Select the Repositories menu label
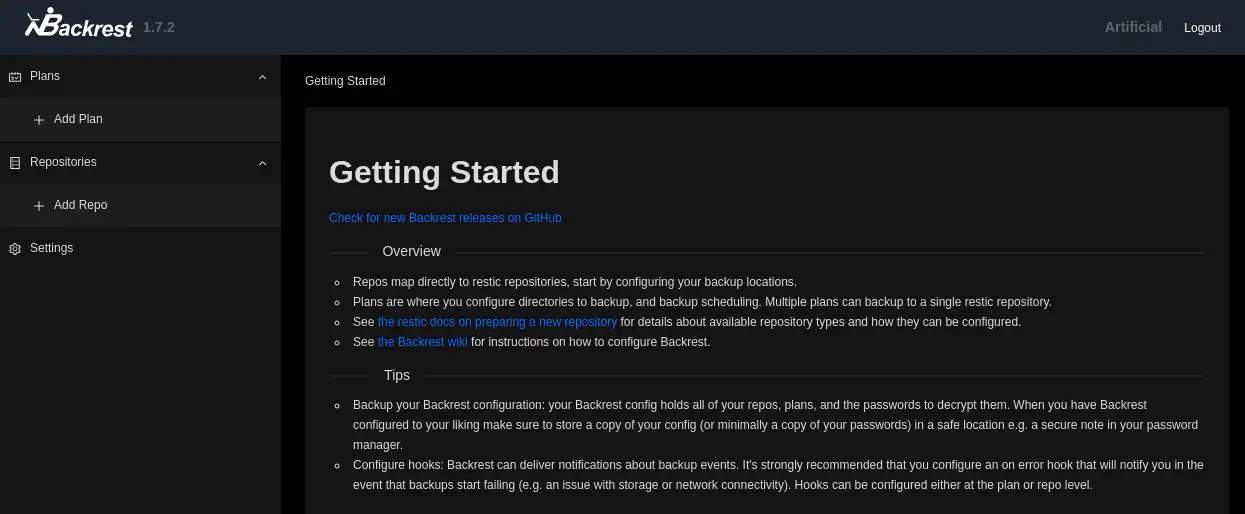This screenshot has height=514, width=1245. click(x=63, y=162)
